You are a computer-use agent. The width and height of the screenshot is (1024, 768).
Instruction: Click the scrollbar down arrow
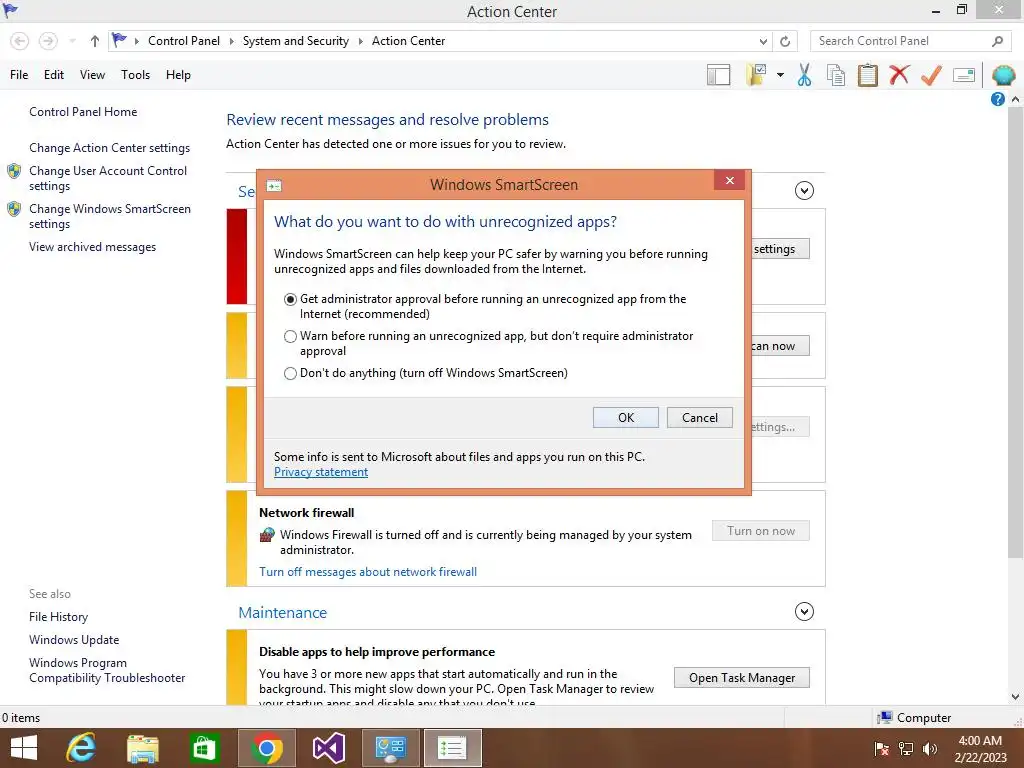(1015, 697)
